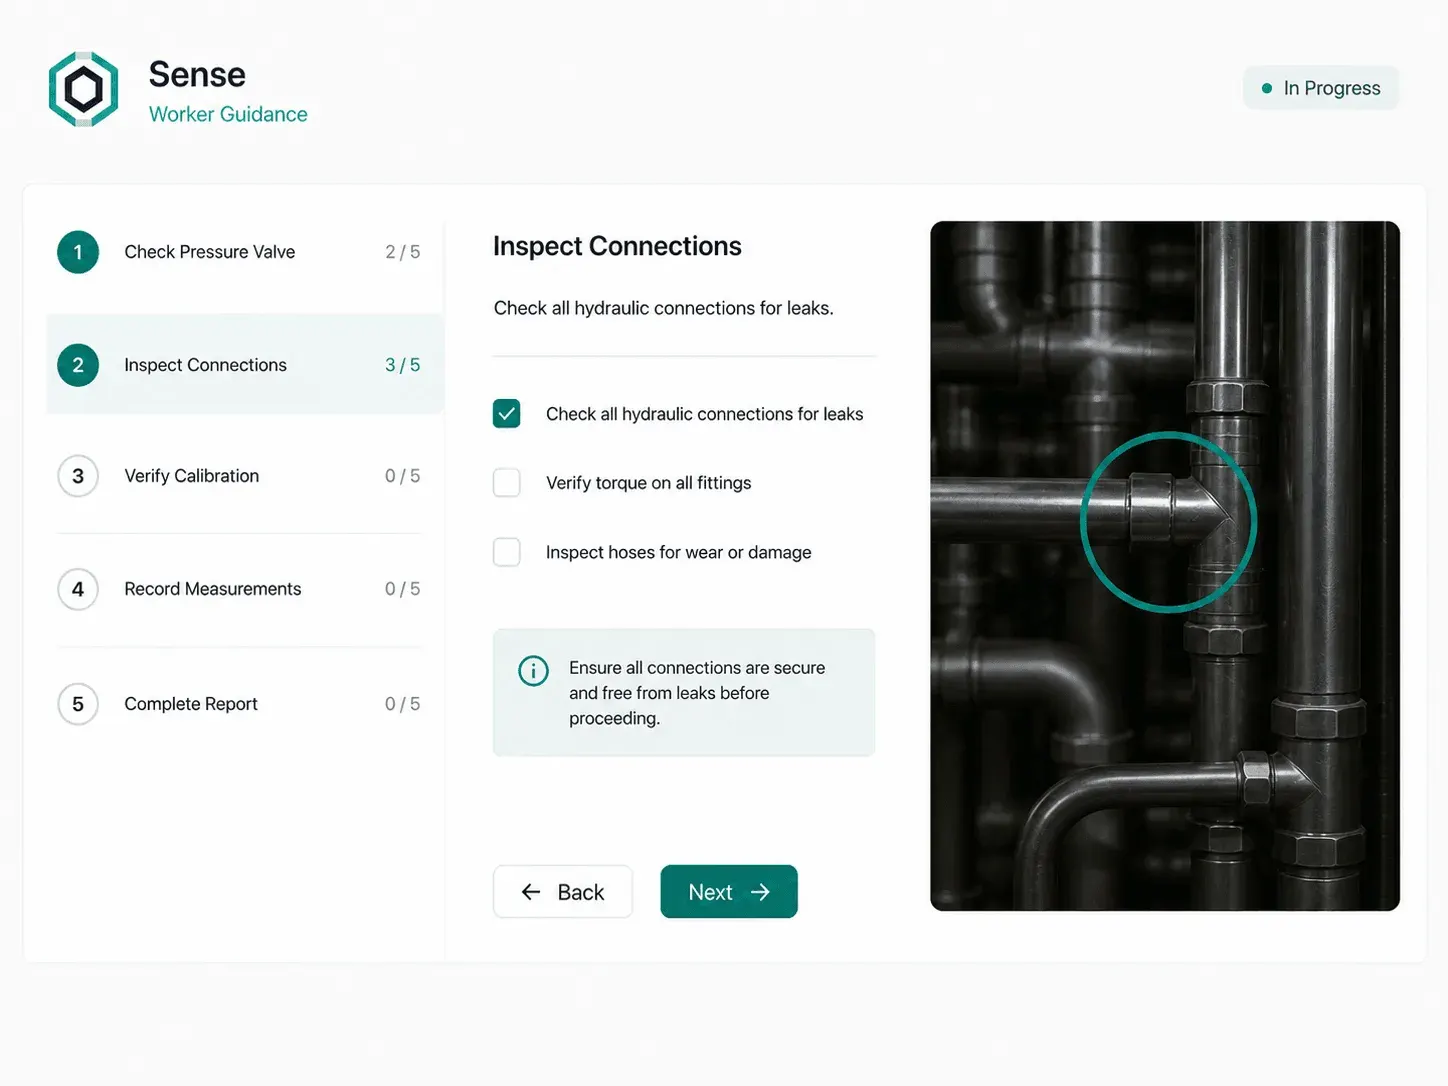1448x1086 pixels.
Task: Click the '3 / 5' progress count
Action: click(x=403, y=365)
